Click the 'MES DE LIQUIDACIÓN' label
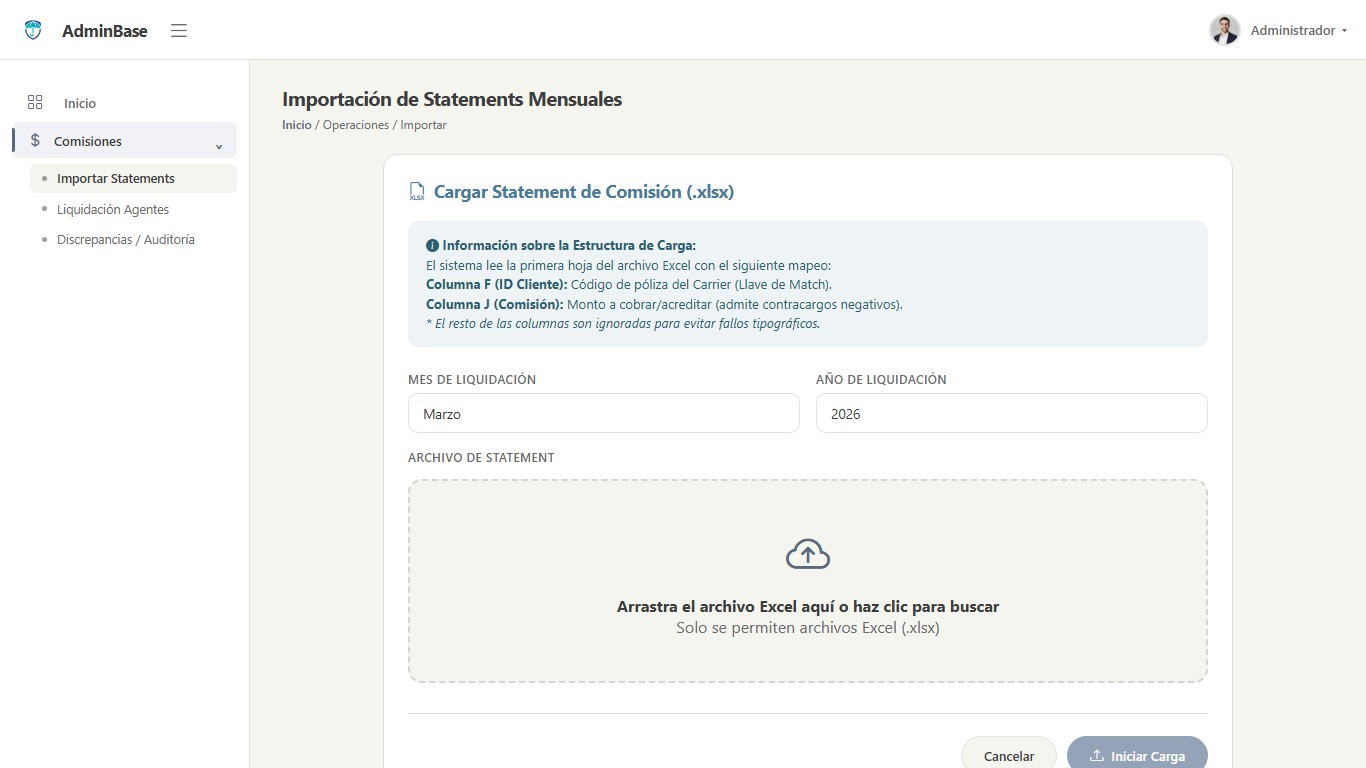The image size is (1366, 768). pyautogui.click(x=472, y=380)
